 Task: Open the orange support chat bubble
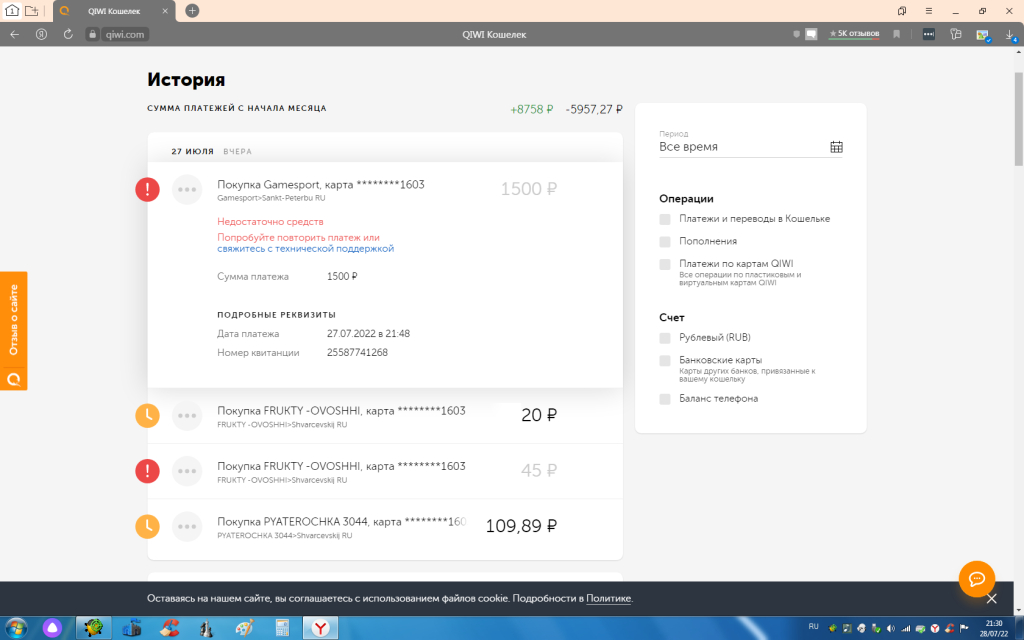pyautogui.click(x=977, y=579)
